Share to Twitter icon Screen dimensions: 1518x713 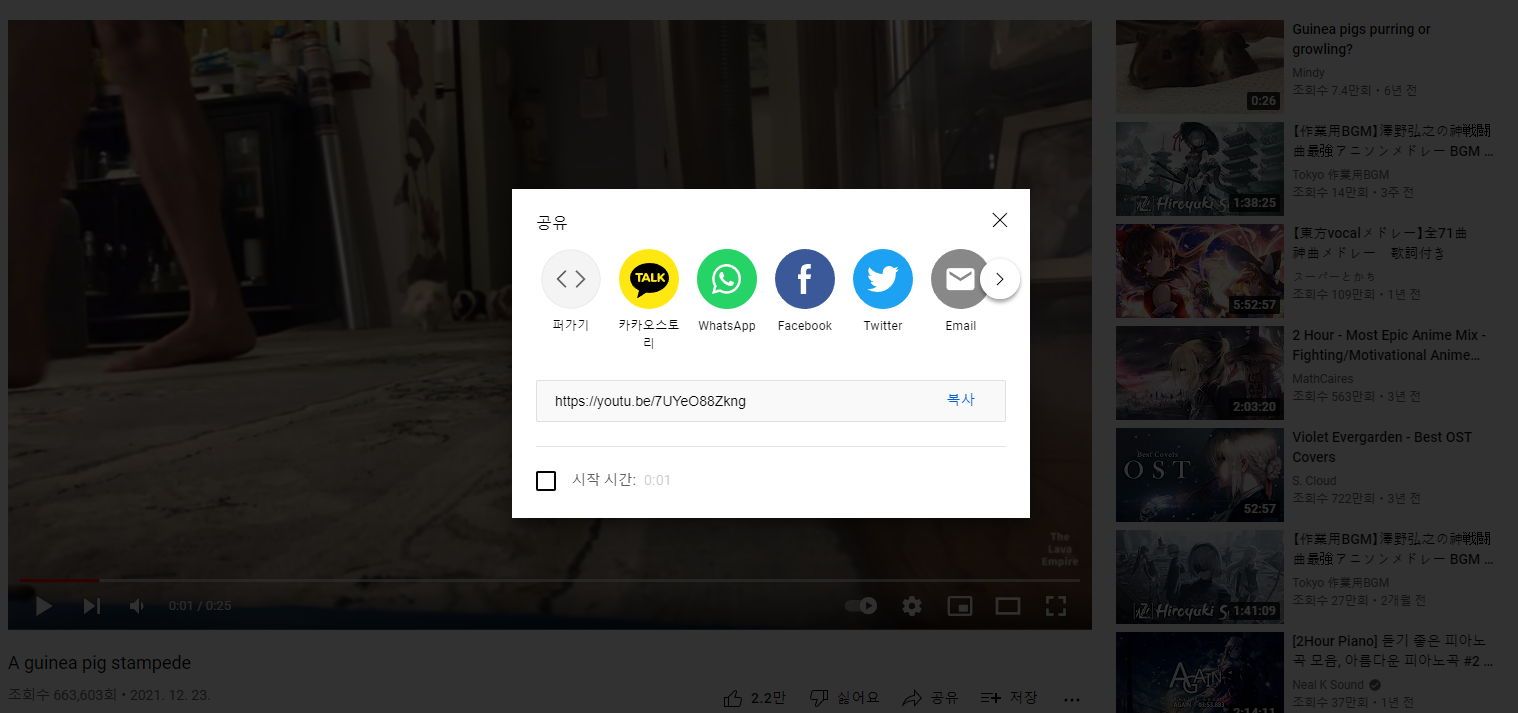[883, 279]
